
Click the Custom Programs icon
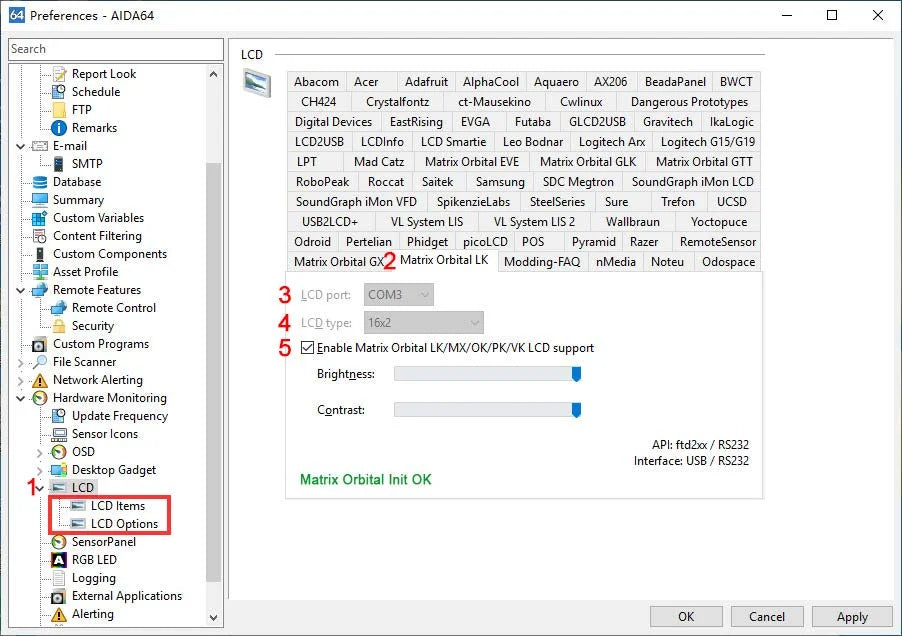[39, 344]
